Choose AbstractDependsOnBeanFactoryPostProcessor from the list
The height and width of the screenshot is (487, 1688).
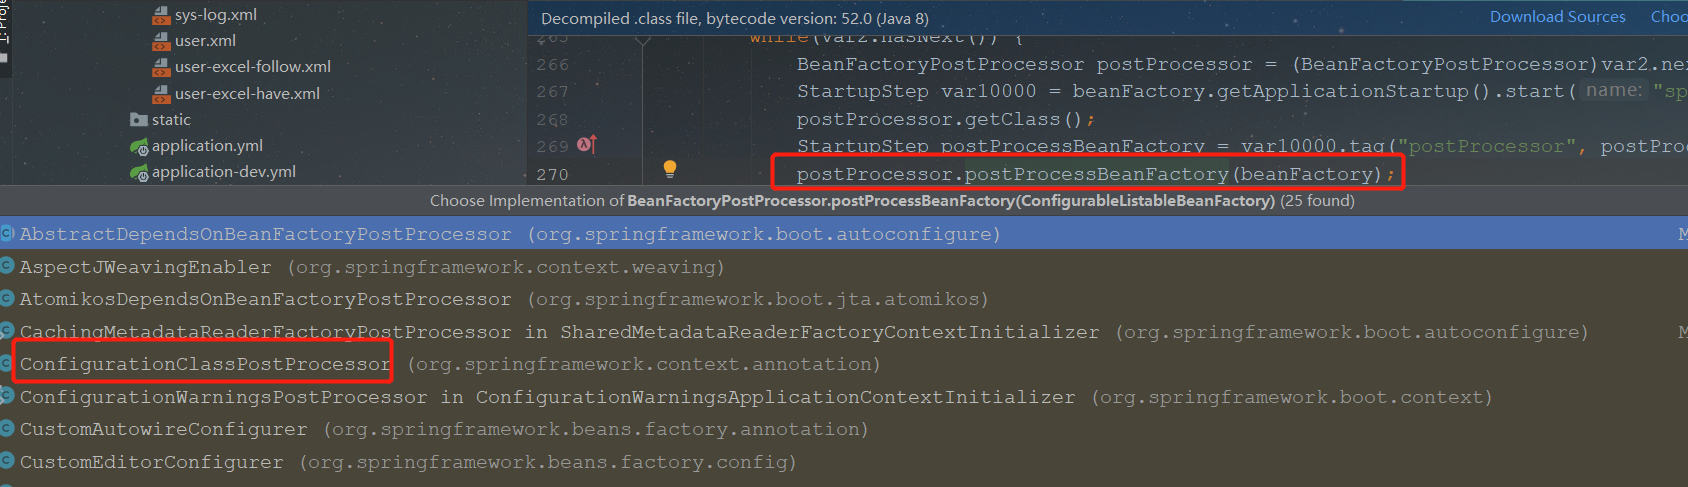(265, 234)
